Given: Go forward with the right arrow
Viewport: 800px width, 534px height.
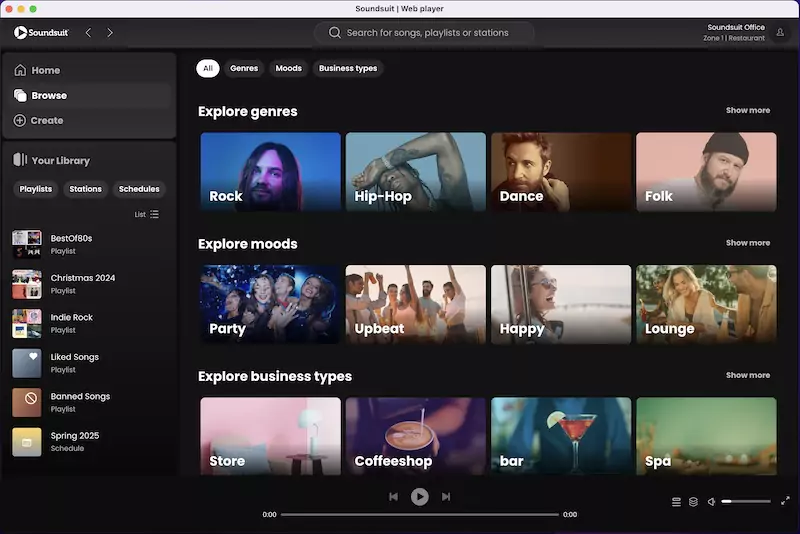Looking at the screenshot, I should (110, 33).
